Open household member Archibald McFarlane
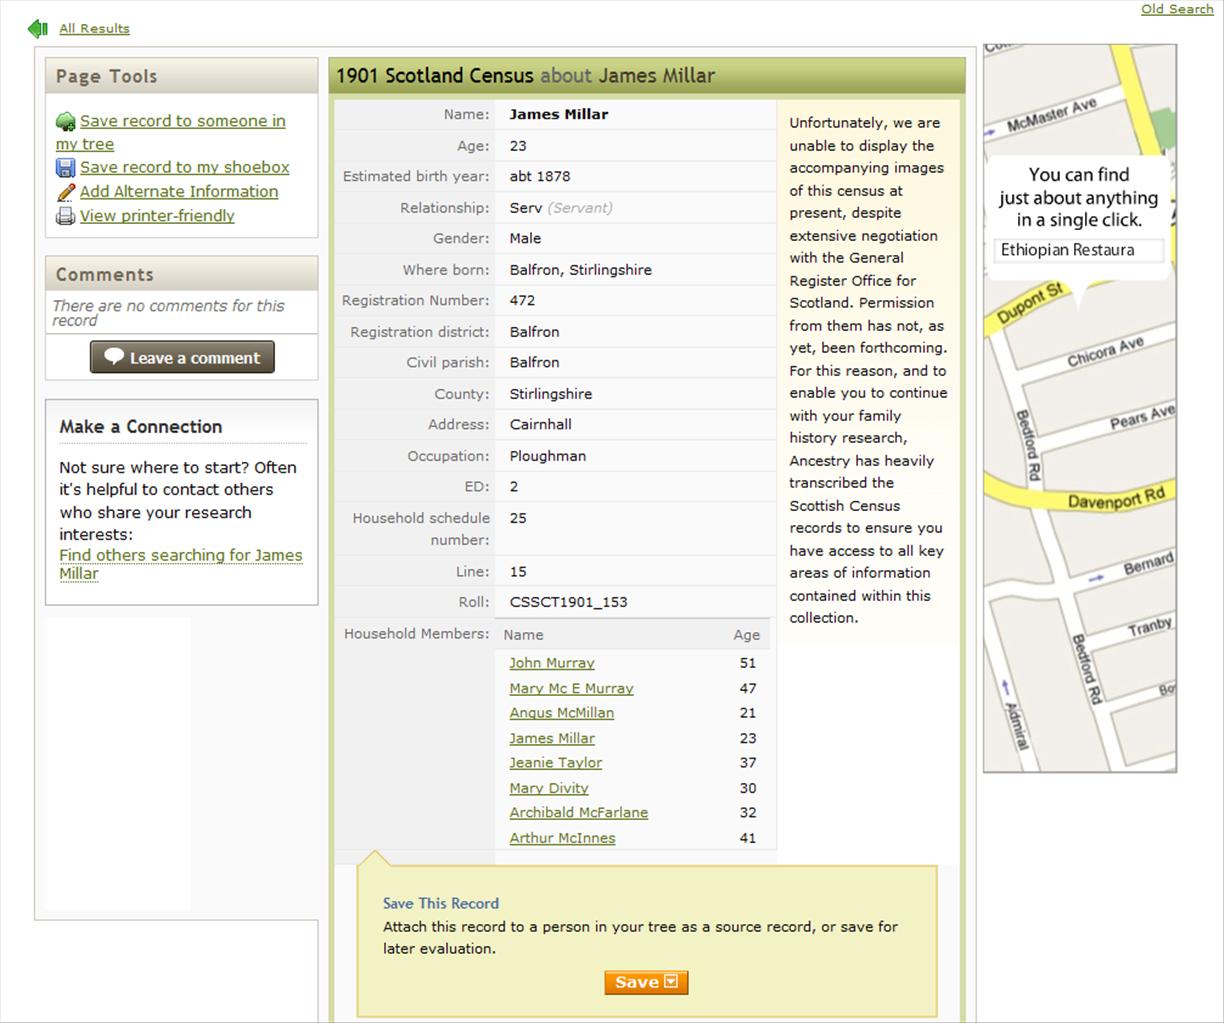 (x=579, y=813)
